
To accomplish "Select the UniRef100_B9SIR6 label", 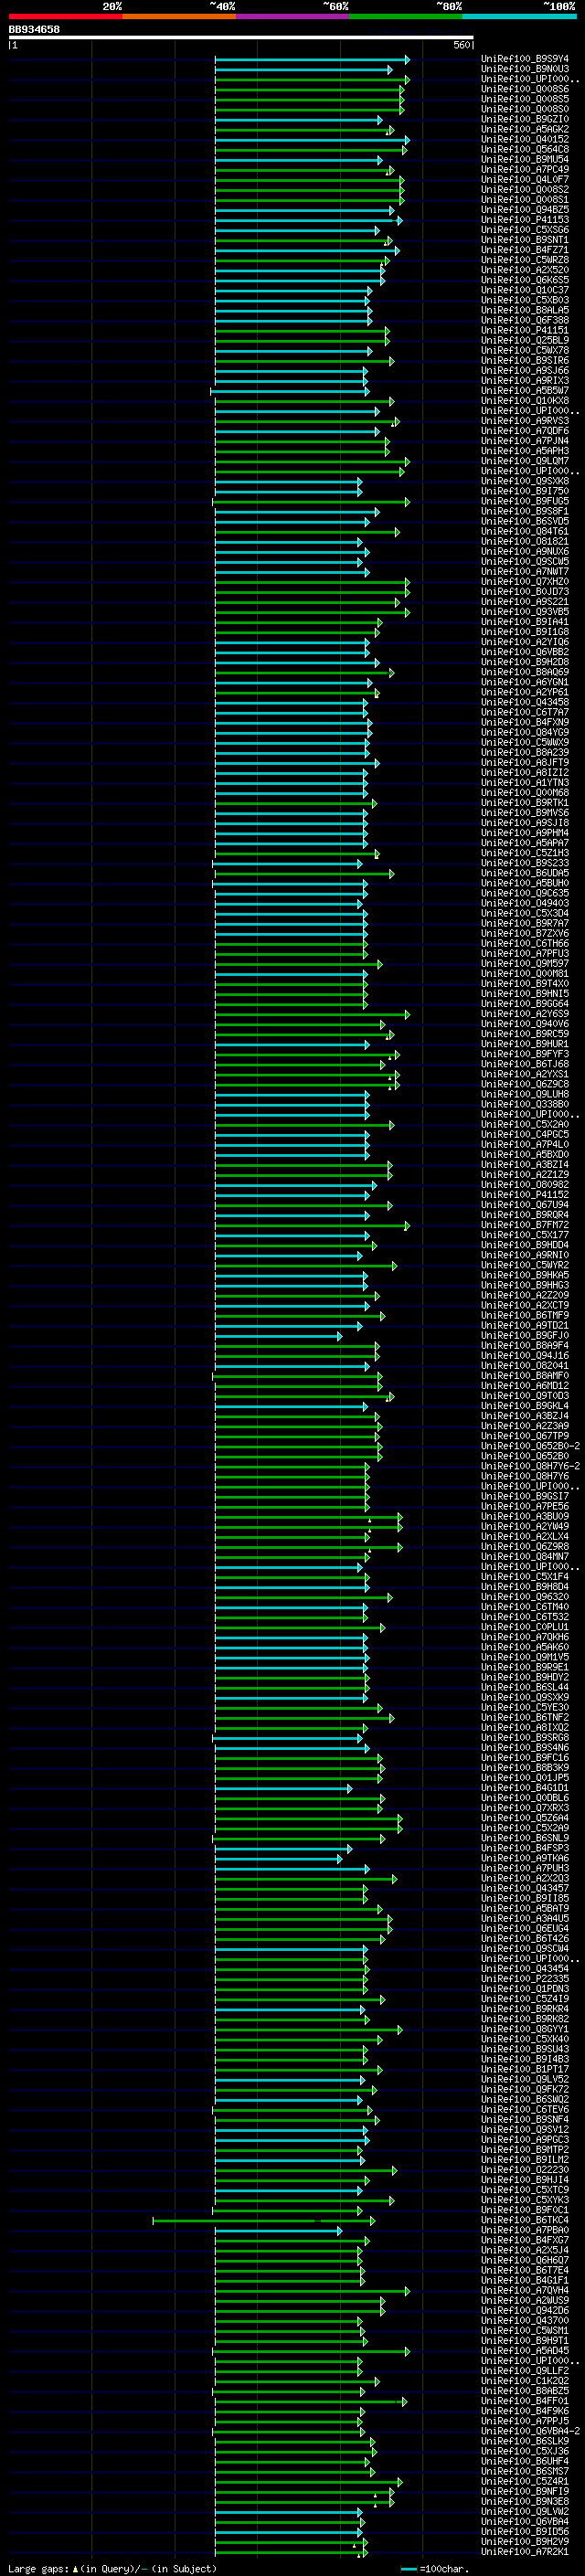I will [525, 360].
